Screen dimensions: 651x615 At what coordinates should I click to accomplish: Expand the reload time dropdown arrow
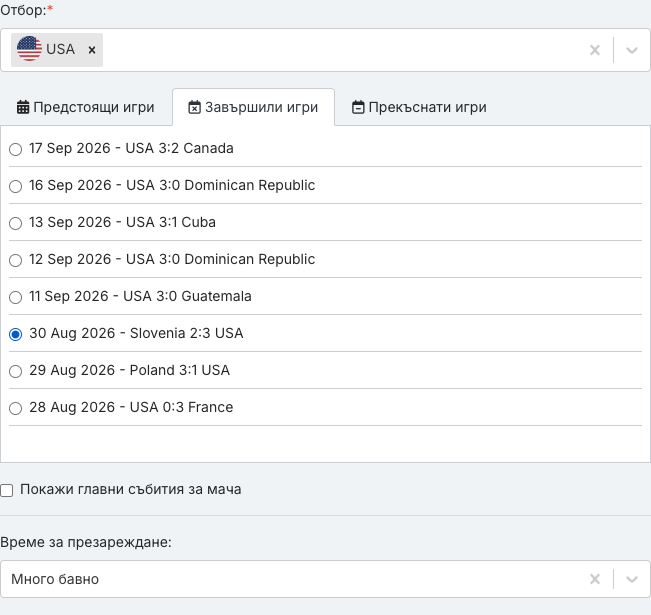[x=631, y=579]
